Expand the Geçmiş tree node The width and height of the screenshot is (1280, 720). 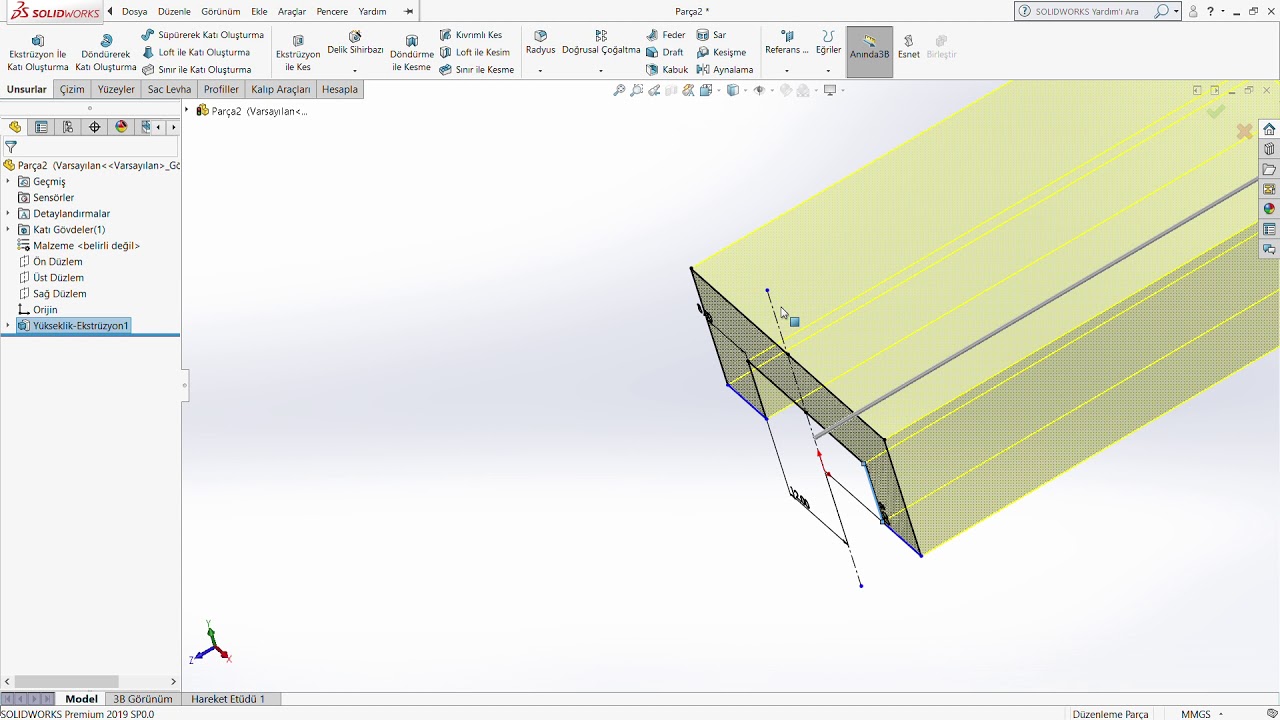pyautogui.click(x=8, y=181)
